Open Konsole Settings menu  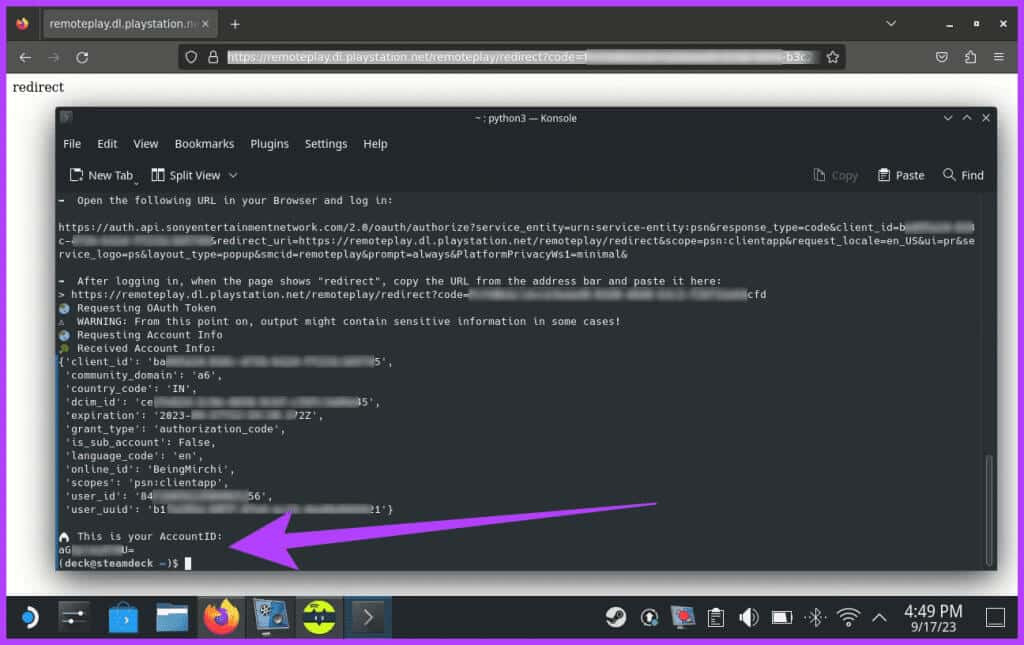(x=326, y=144)
